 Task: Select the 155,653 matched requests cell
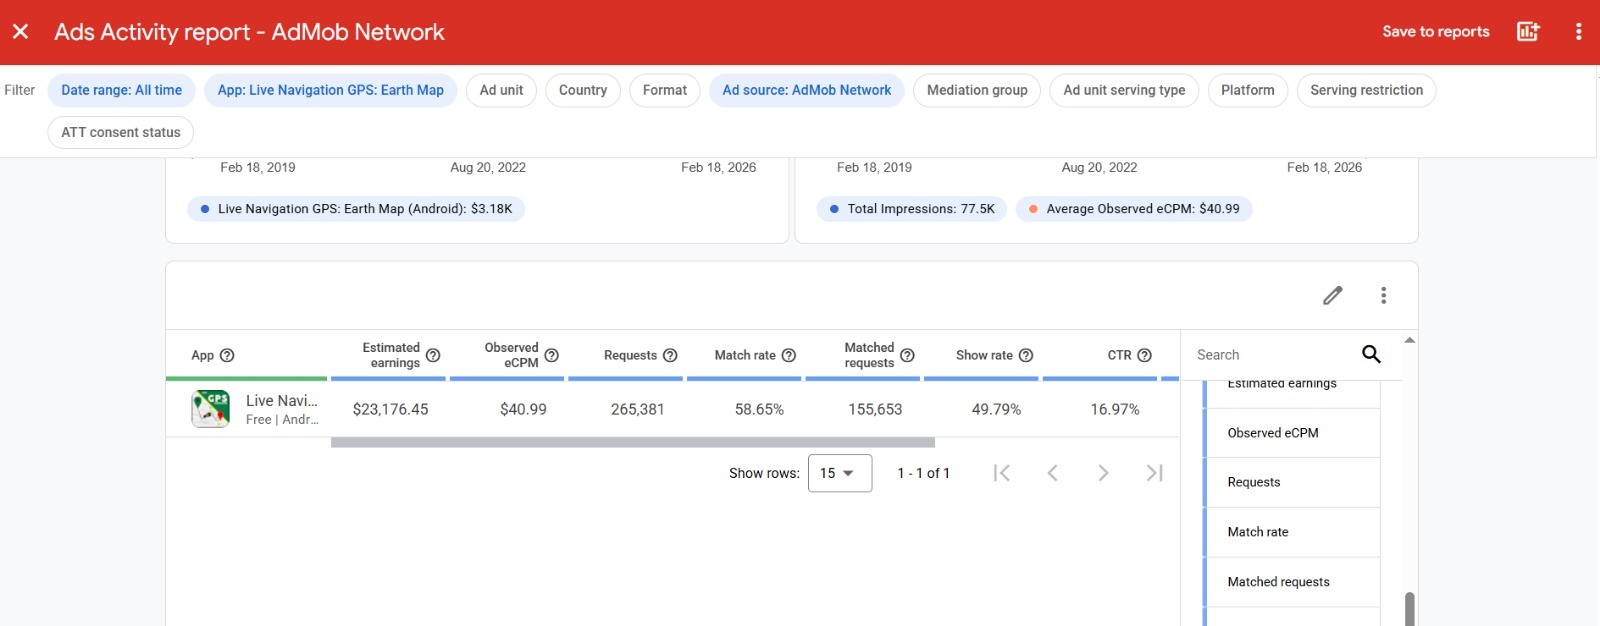(875, 409)
